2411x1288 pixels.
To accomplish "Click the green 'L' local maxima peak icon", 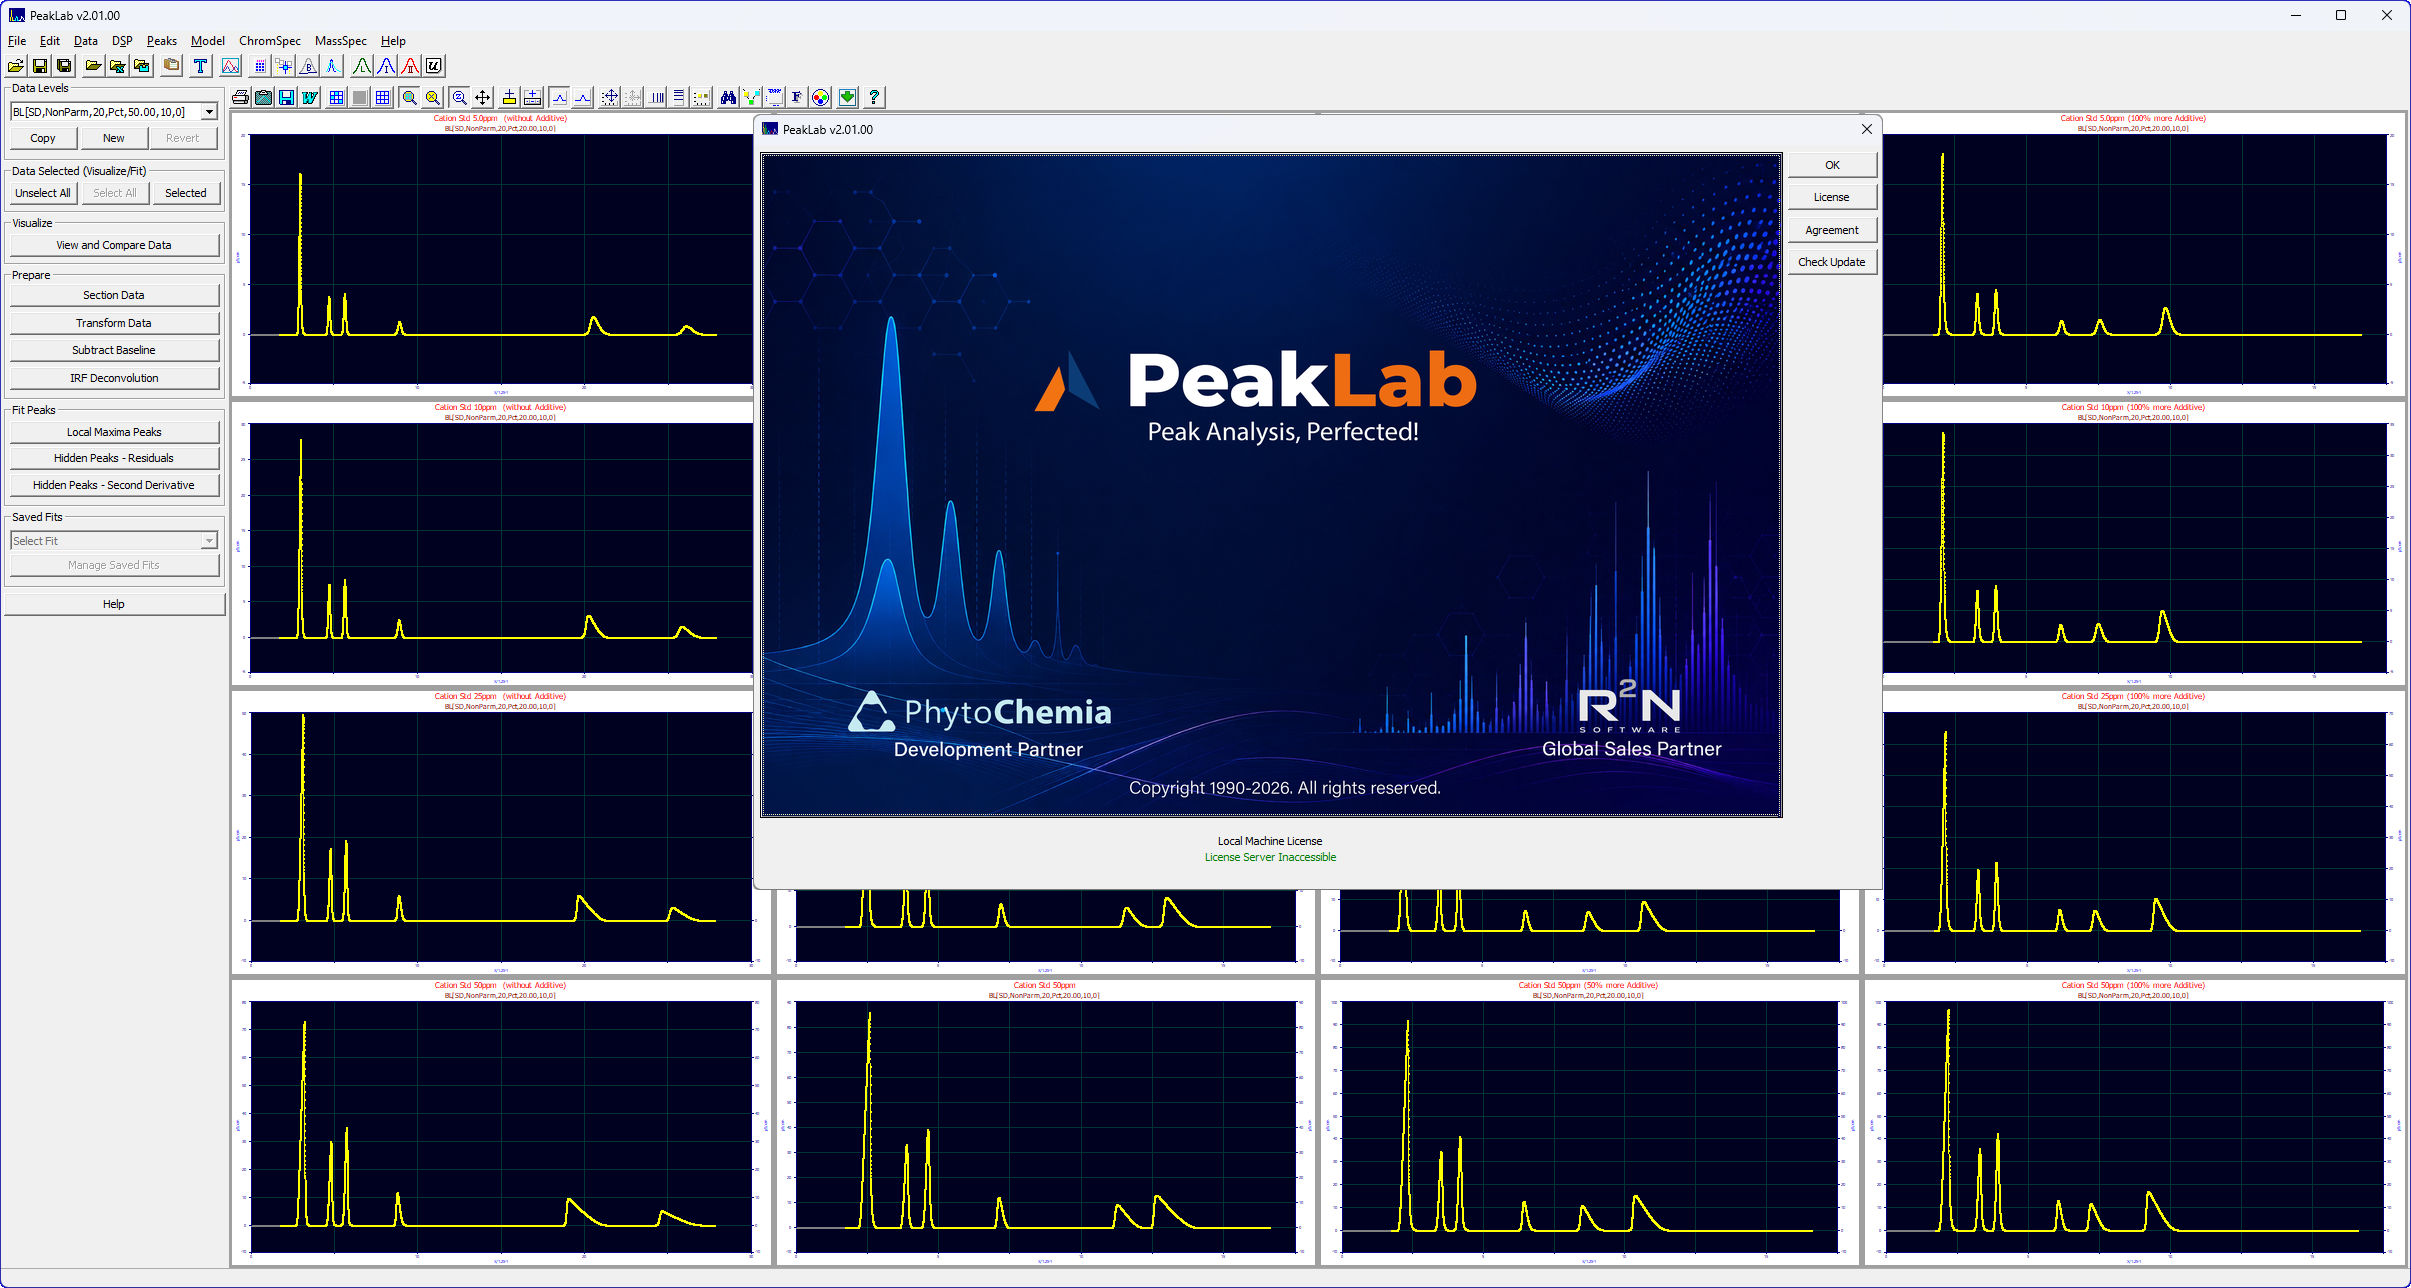I will (362, 66).
